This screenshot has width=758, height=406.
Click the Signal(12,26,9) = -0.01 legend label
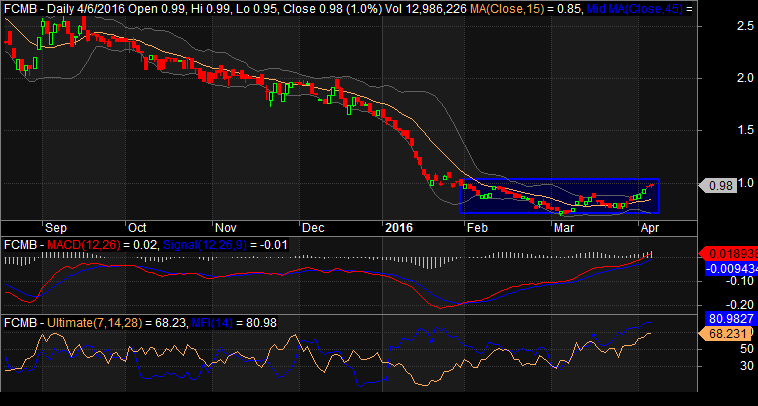click(225, 245)
